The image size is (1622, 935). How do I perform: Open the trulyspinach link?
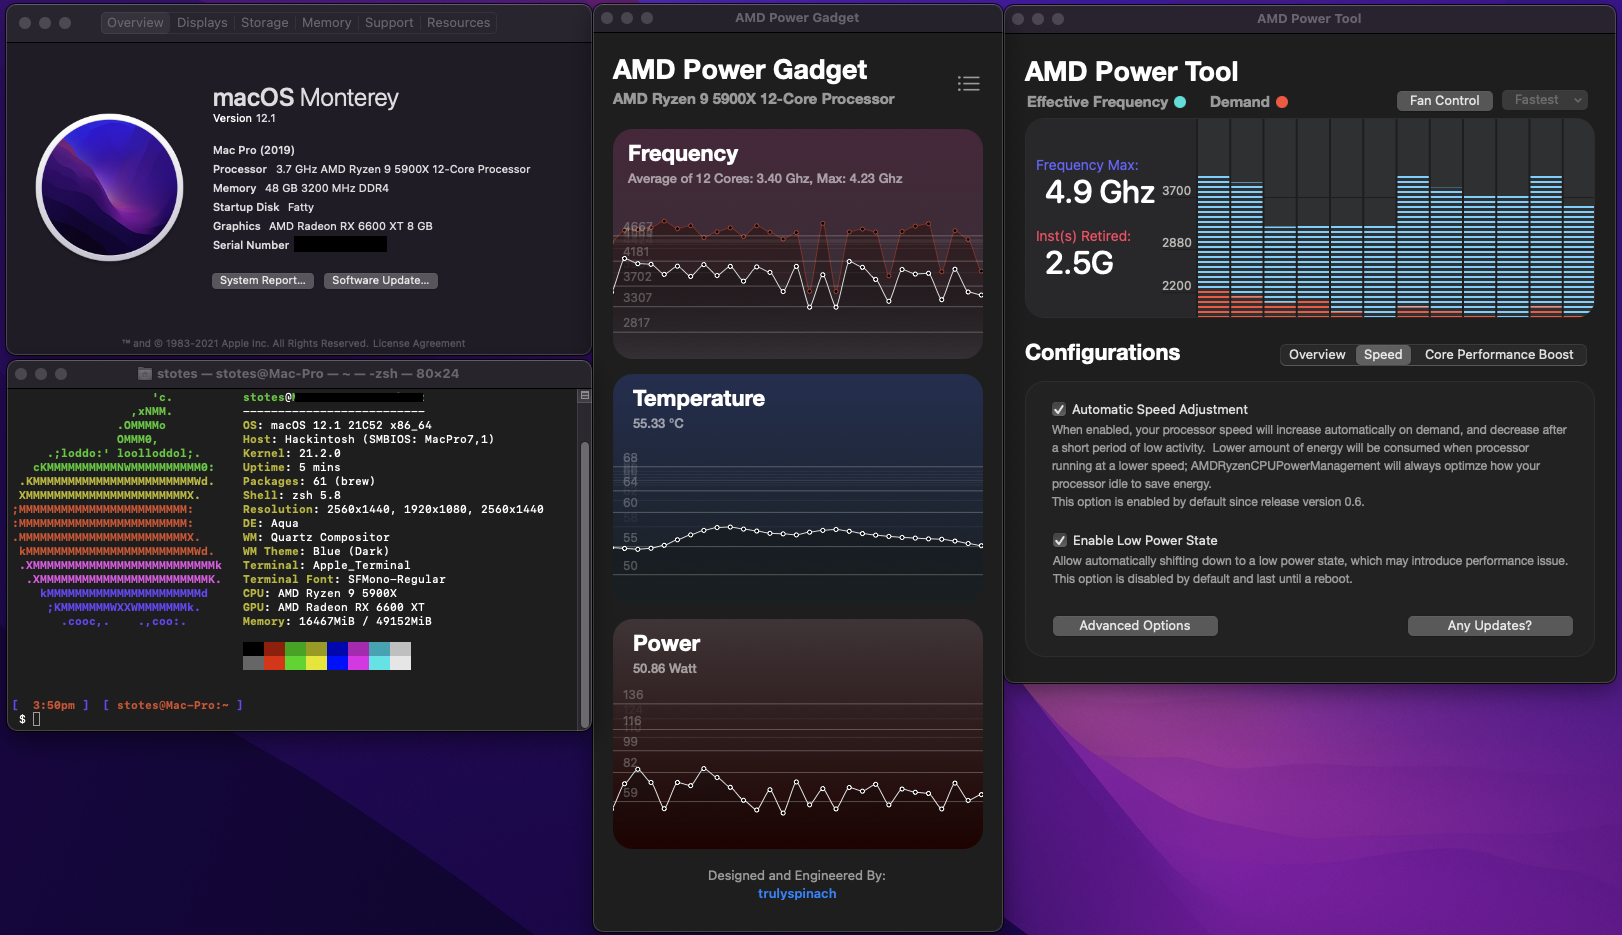pos(797,894)
